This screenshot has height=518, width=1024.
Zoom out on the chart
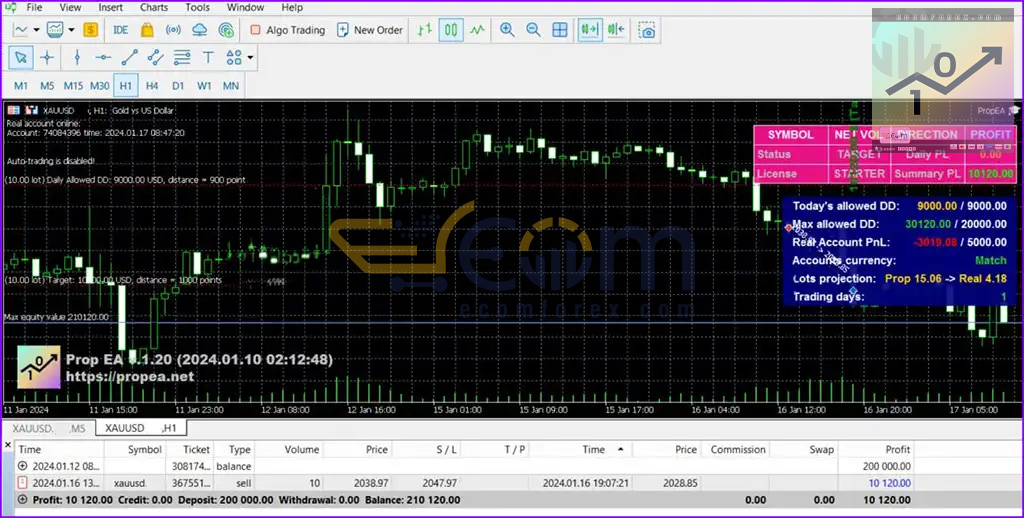(x=533, y=30)
